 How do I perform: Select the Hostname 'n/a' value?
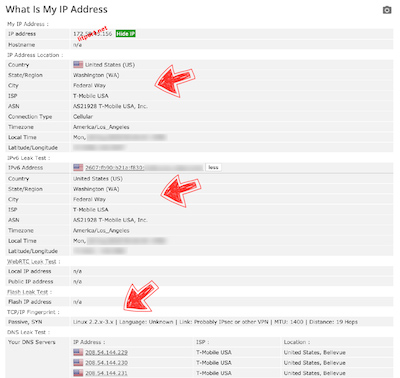[x=77, y=45]
